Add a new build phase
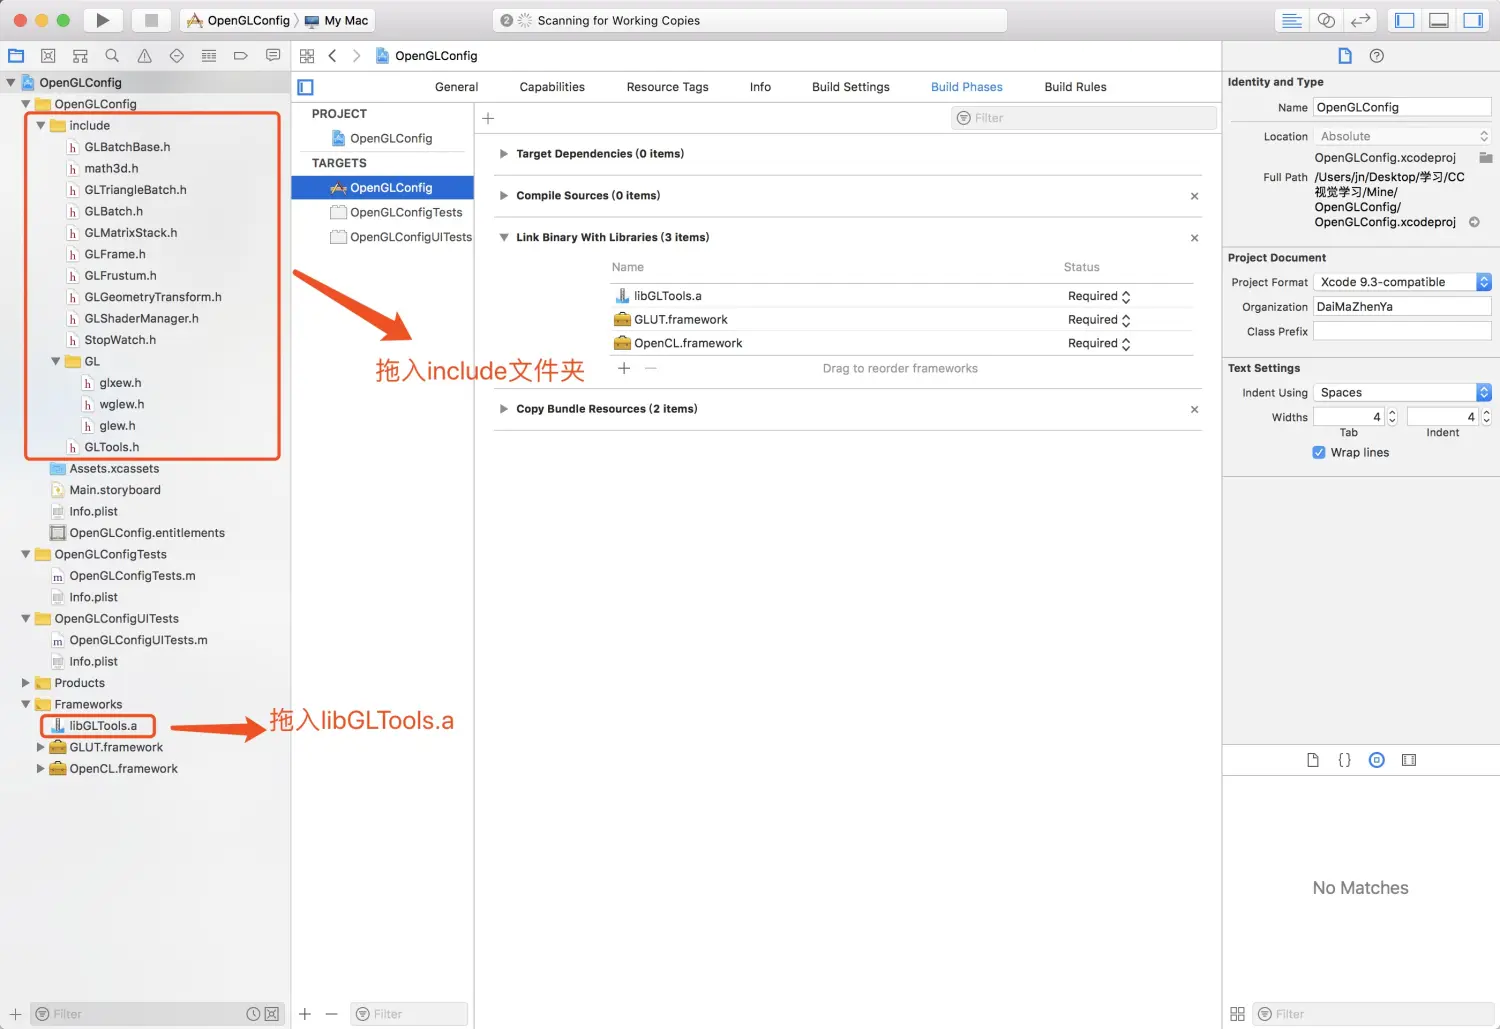 pyautogui.click(x=488, y=118)
